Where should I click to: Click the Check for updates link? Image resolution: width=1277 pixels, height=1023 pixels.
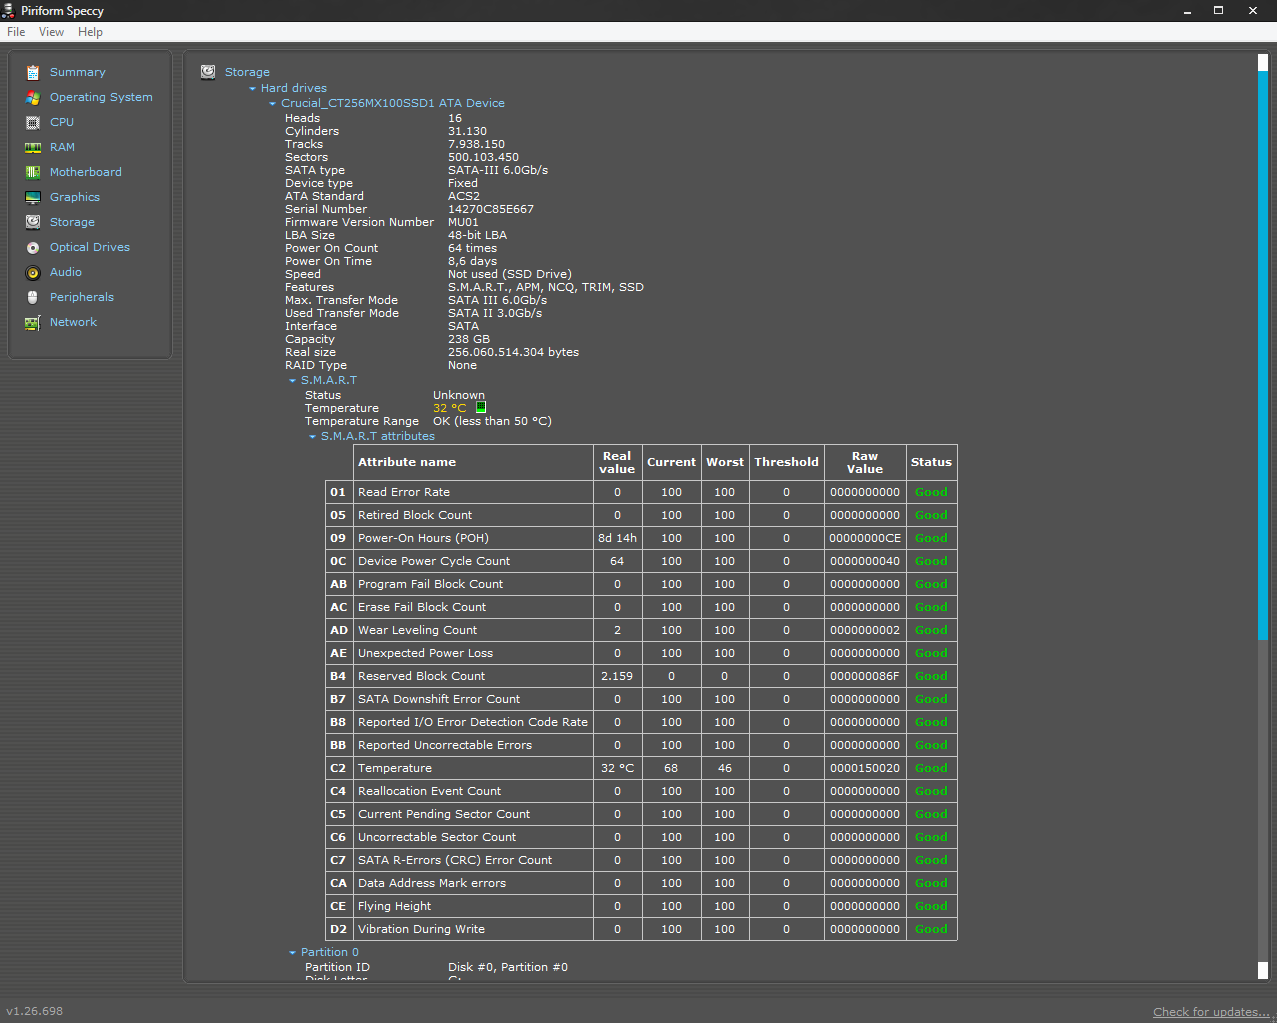(1211, 1012)
